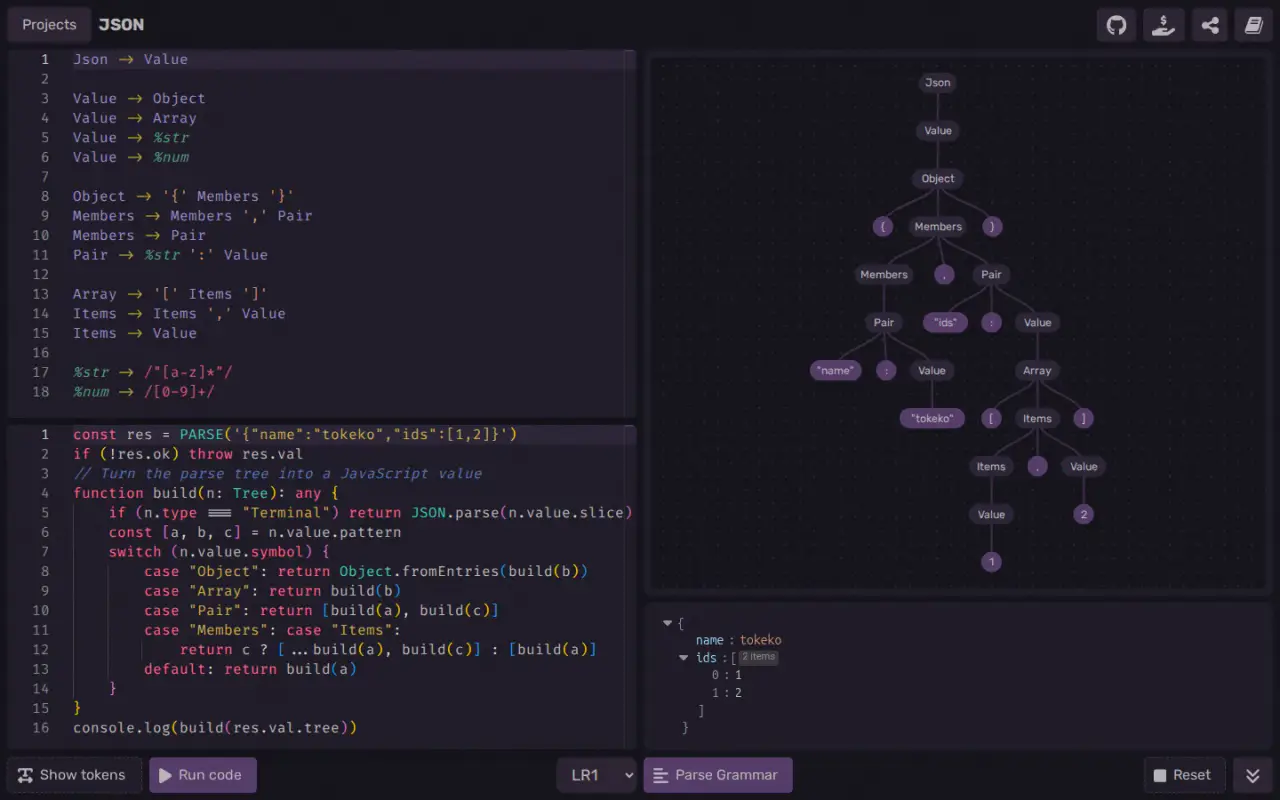Click the 'const res = PARSE' code line
1280x800 pixels.
point(295,435)
